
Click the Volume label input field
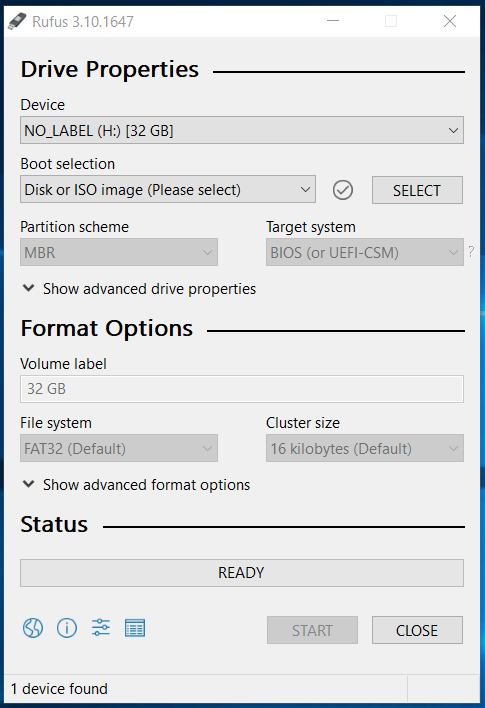pos(242,389)
